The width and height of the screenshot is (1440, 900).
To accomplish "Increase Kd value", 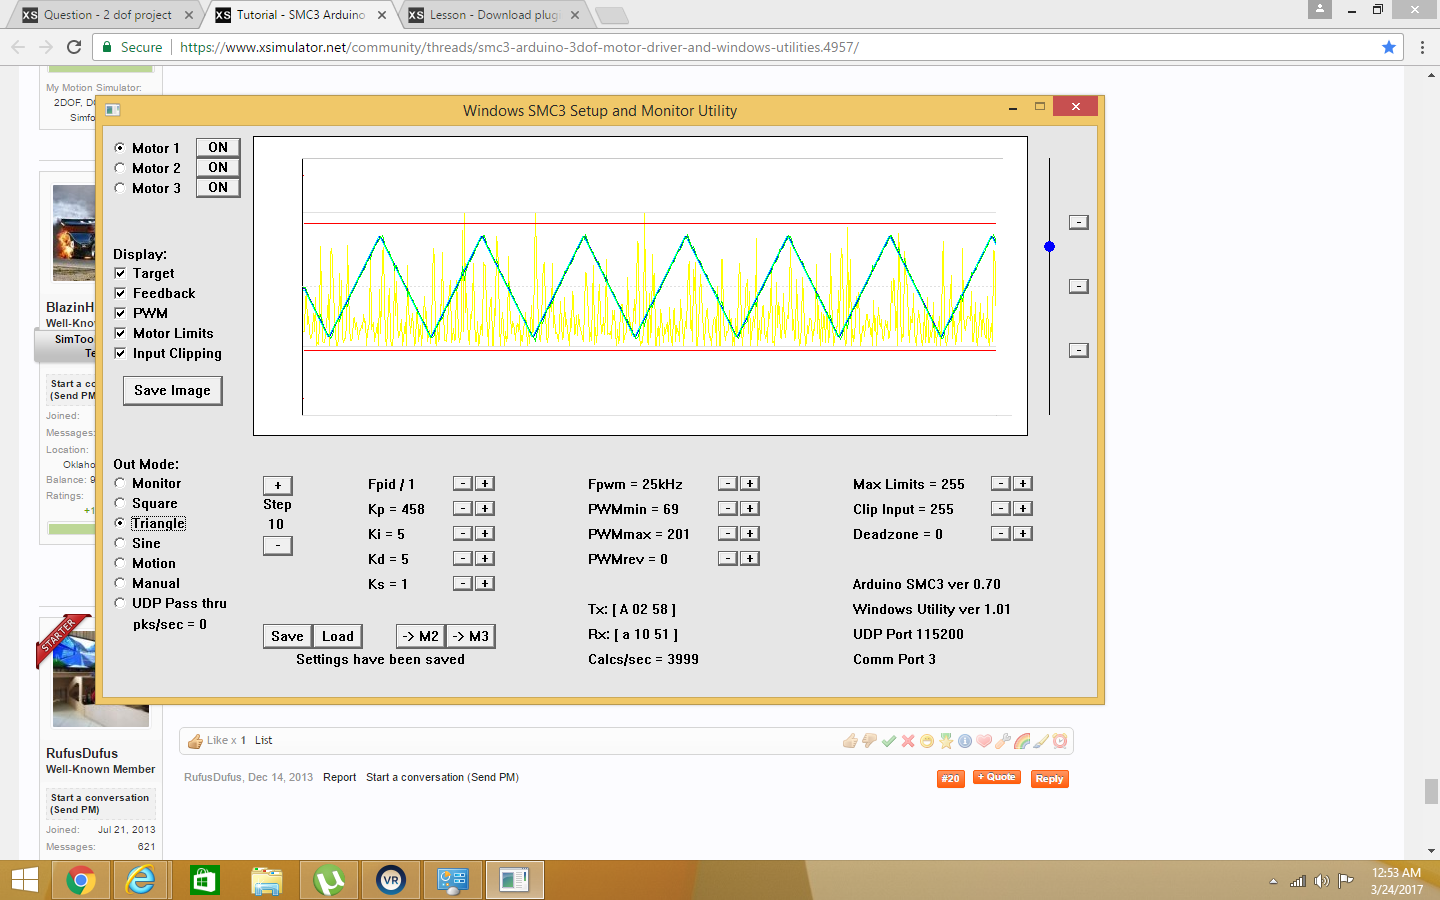I will (x=485, y=559).
